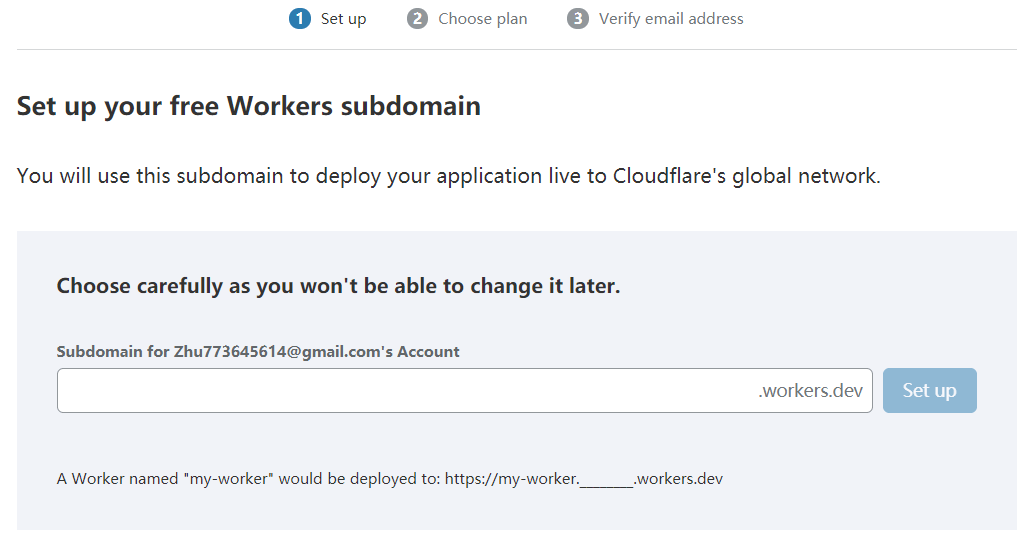Click the Cloudflare's global network description sentence
1028x541 pixels.
pos(448,177)
